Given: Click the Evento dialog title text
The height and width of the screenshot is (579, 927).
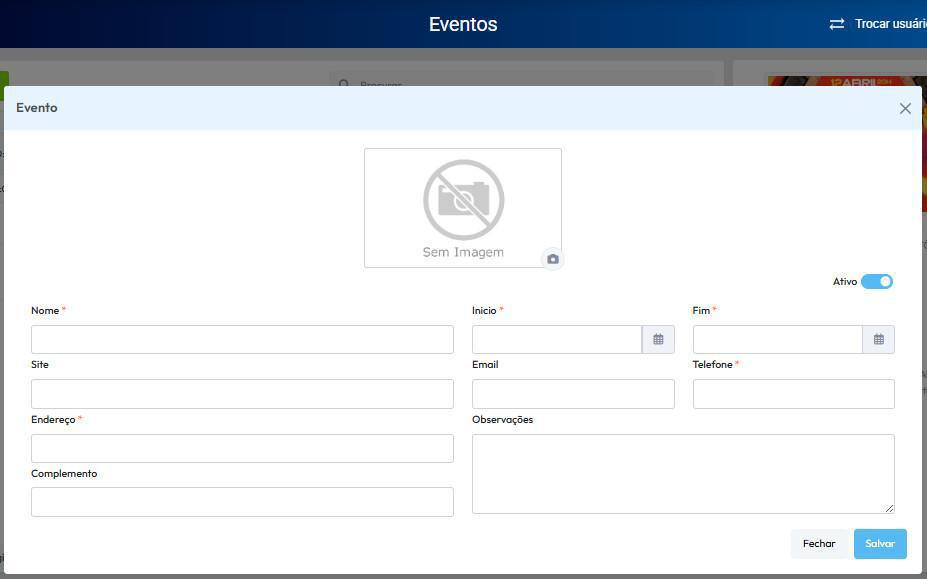Looking at the screenshot, I should tap(37, 108).
